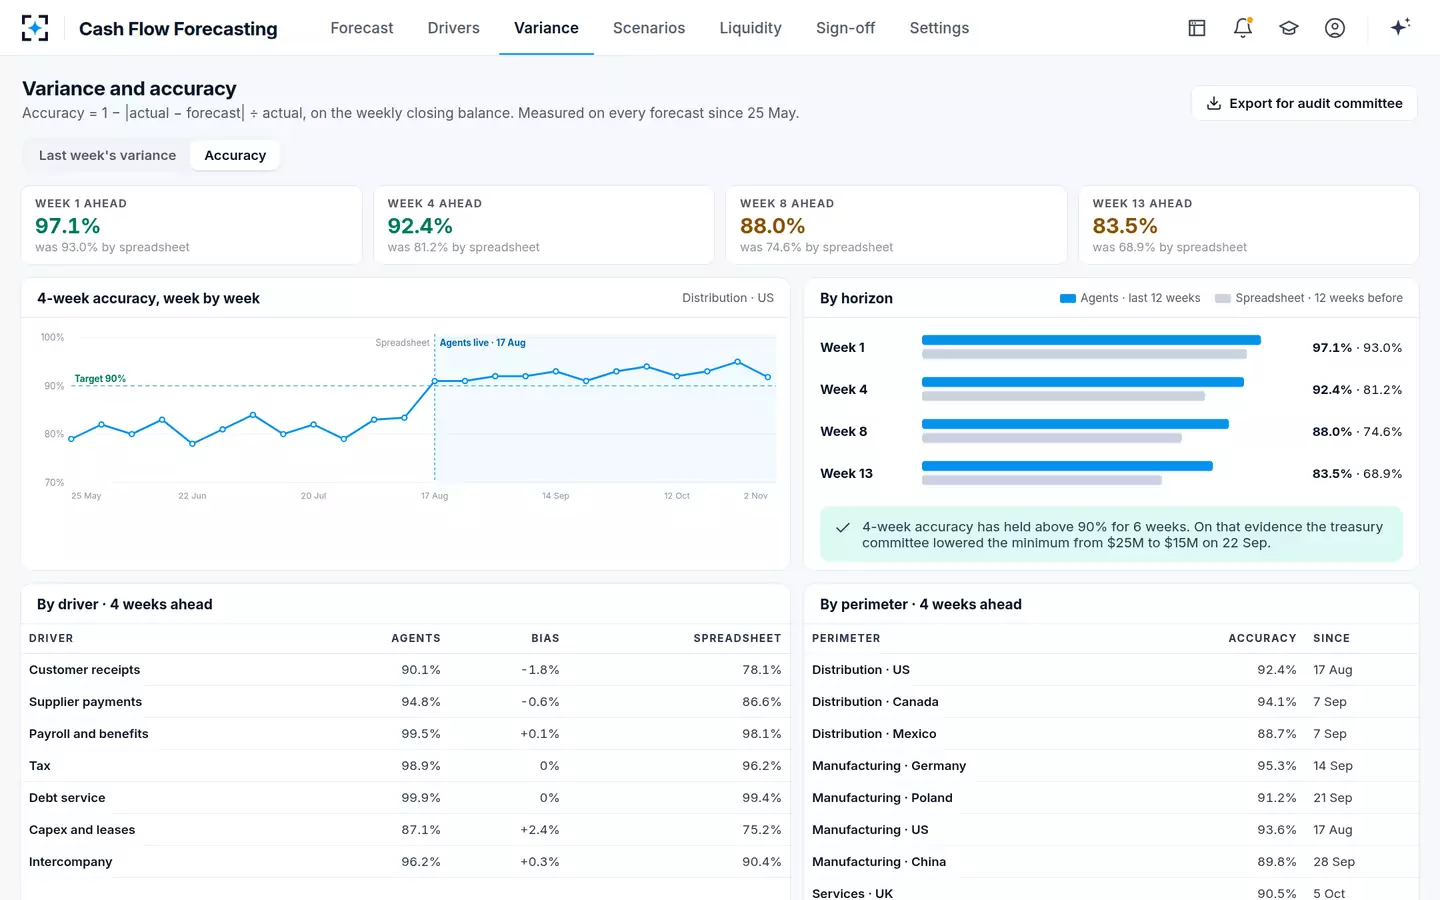The height and width of the screenshot is (900, 1440).
Task: Select the Sign-off tab
Action: click(845, 28)
